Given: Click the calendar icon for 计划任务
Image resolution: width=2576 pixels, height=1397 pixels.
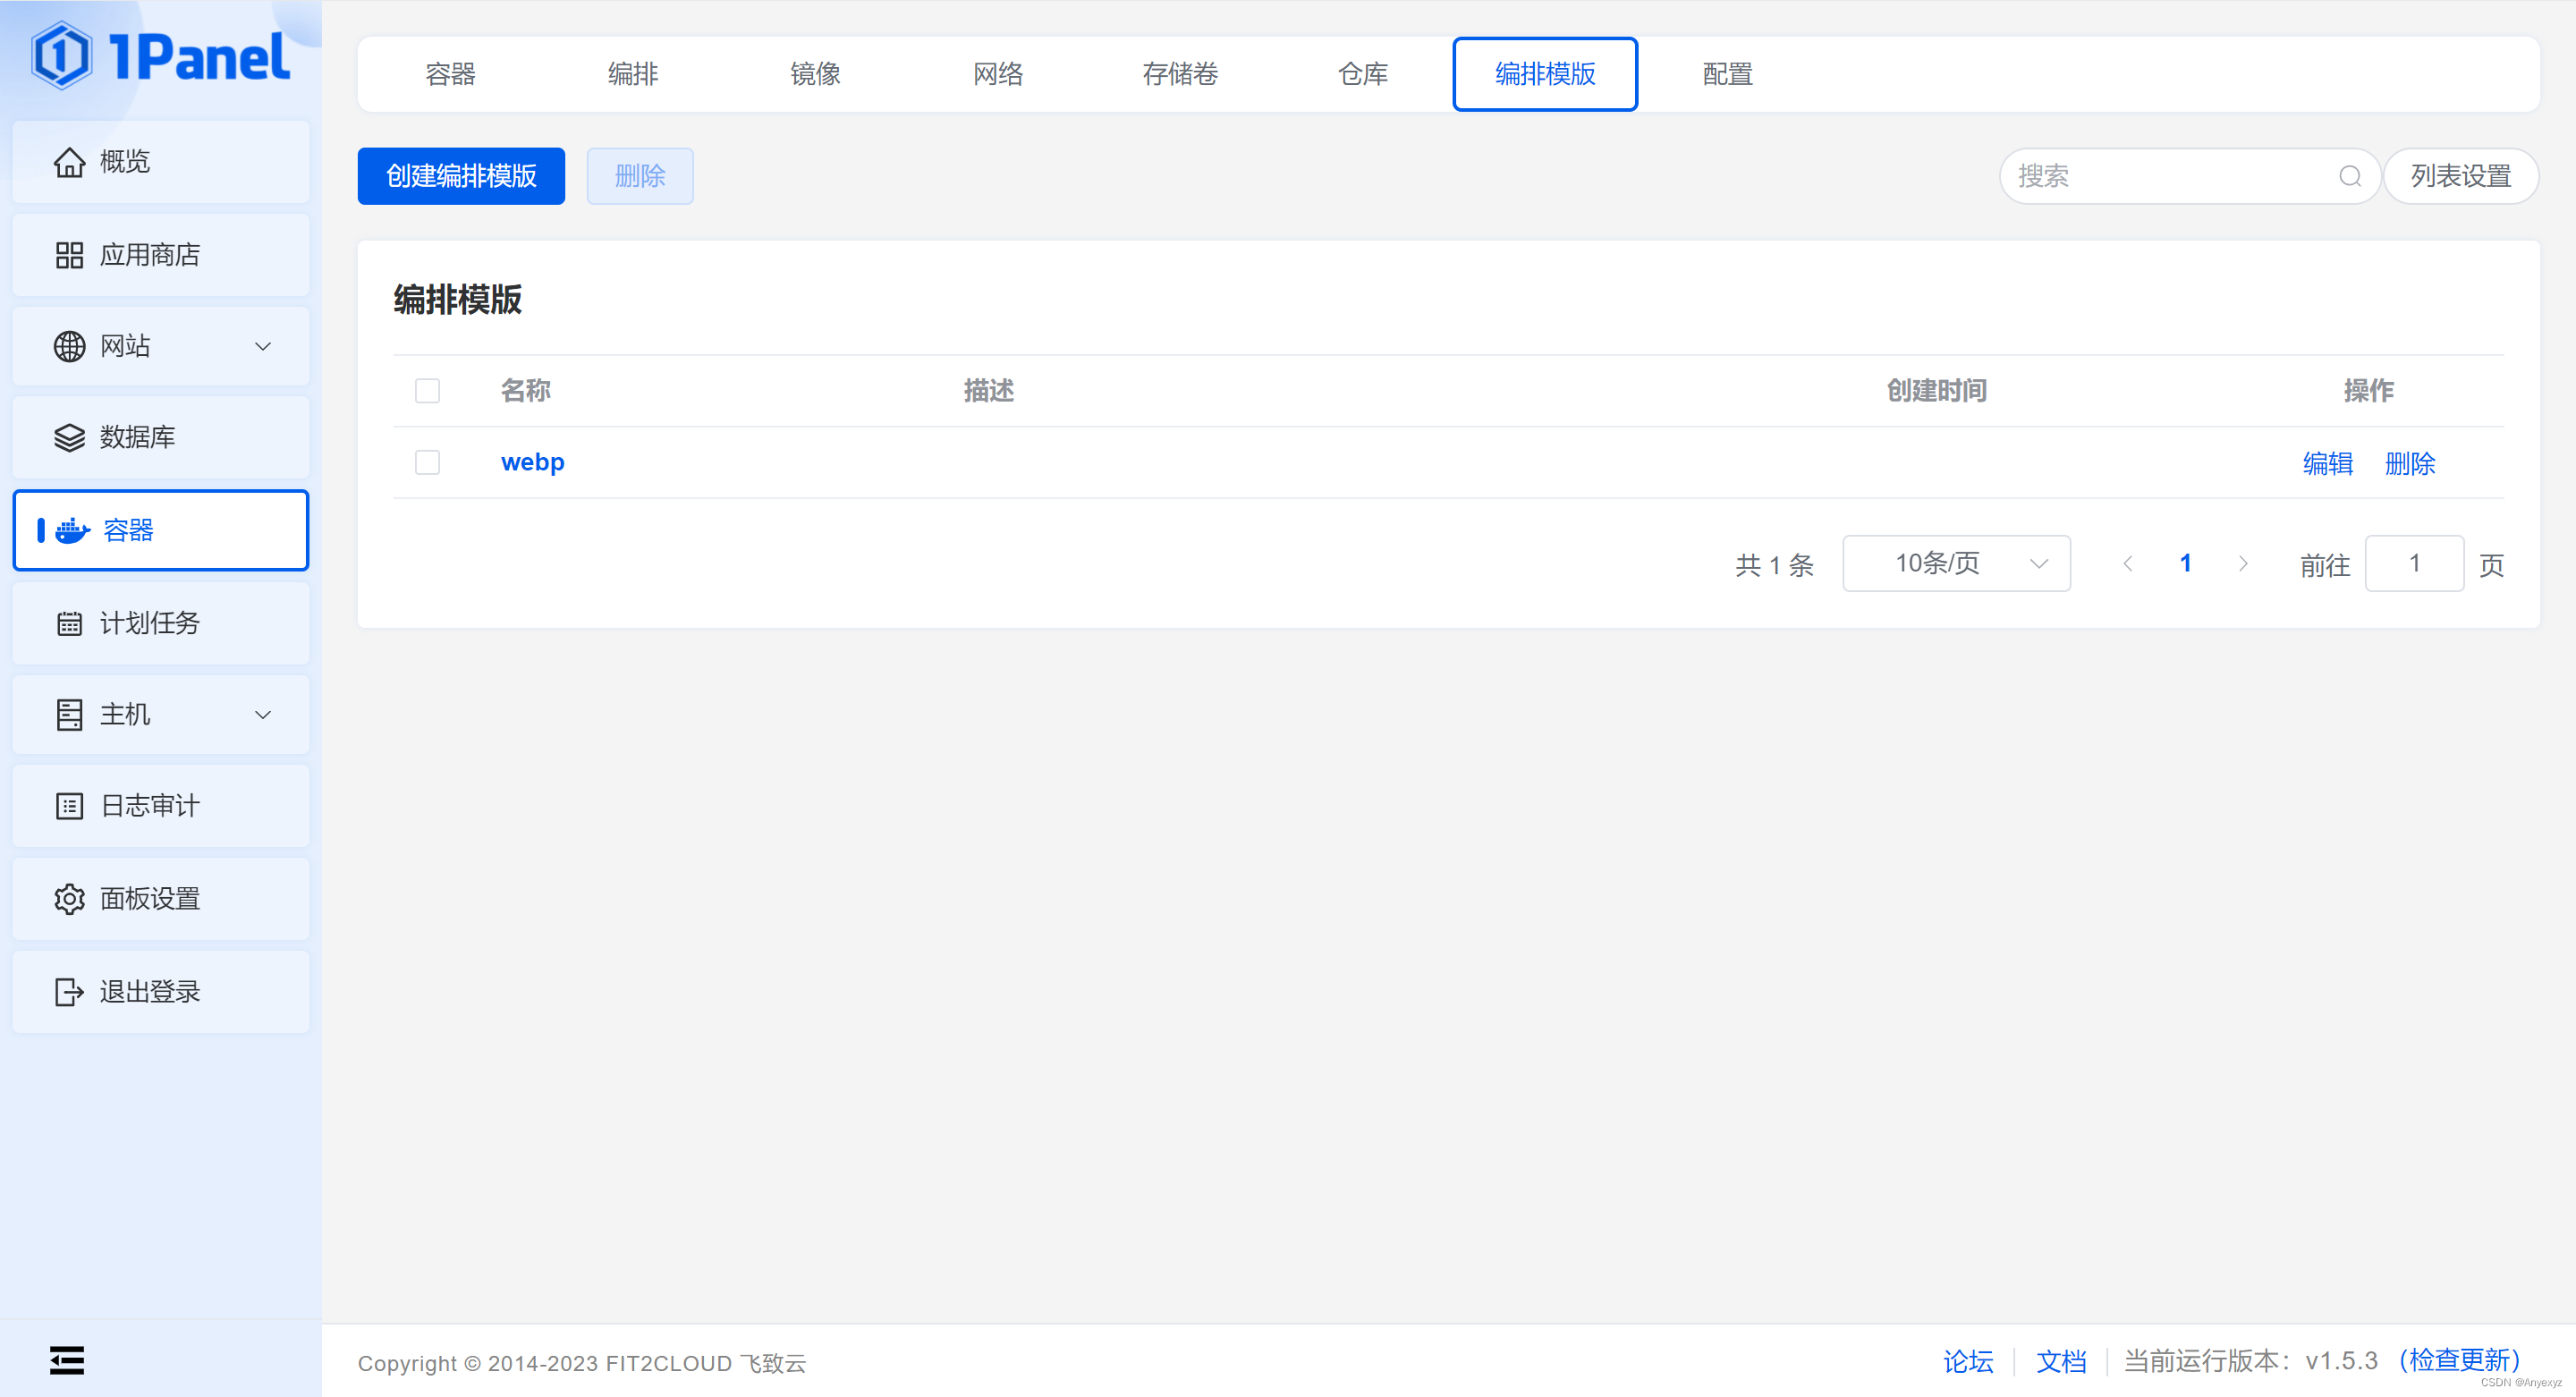Looking at the screenshot, I should pyautogui.click(x=69, y=624).
